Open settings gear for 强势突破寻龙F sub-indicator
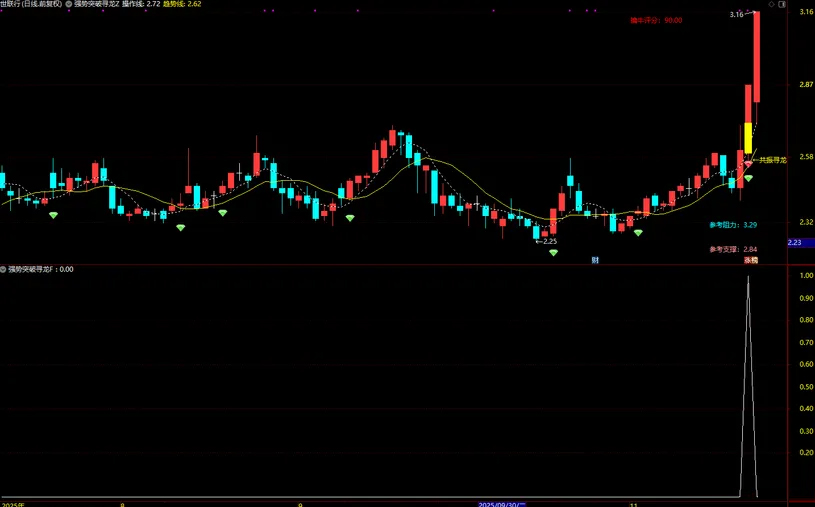 4,269
